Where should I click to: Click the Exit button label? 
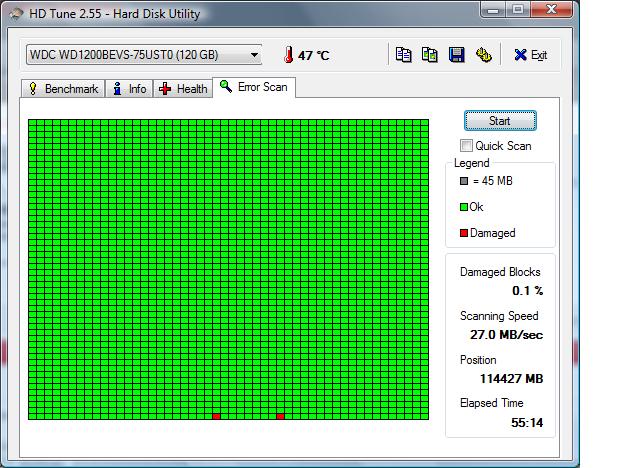[539, 55]
